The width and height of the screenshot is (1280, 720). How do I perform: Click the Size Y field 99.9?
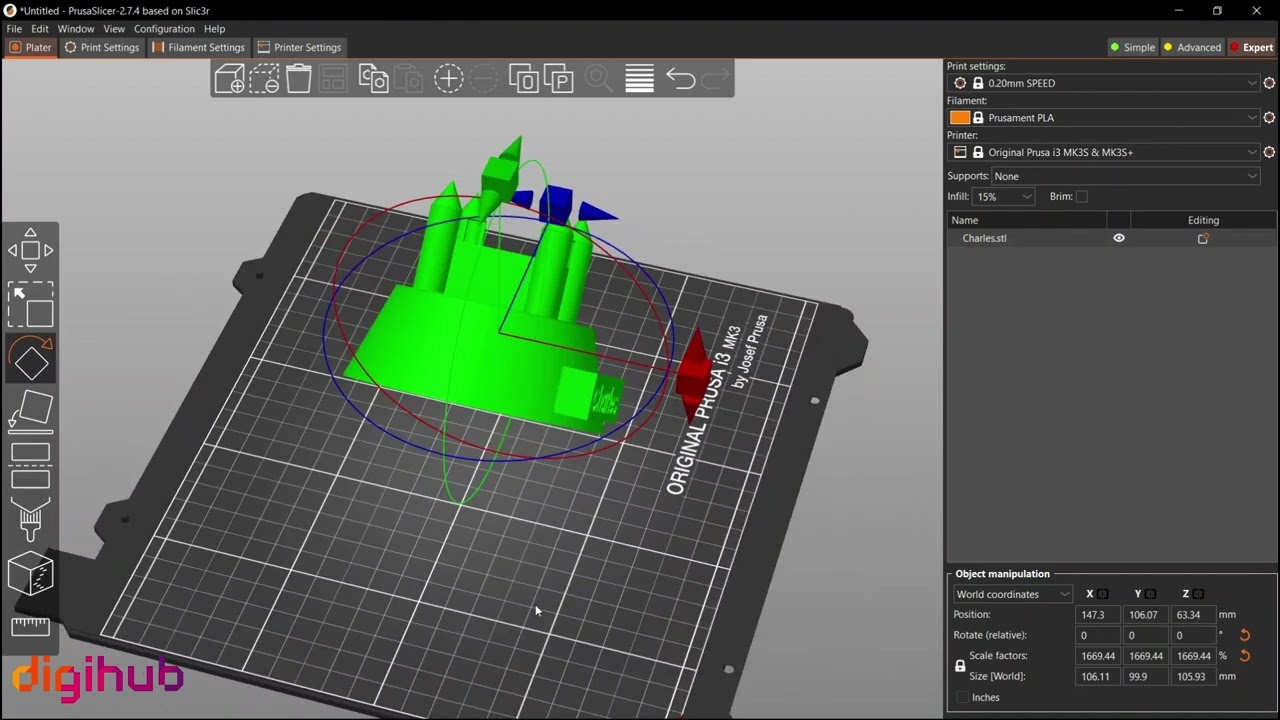point(1145,677)
